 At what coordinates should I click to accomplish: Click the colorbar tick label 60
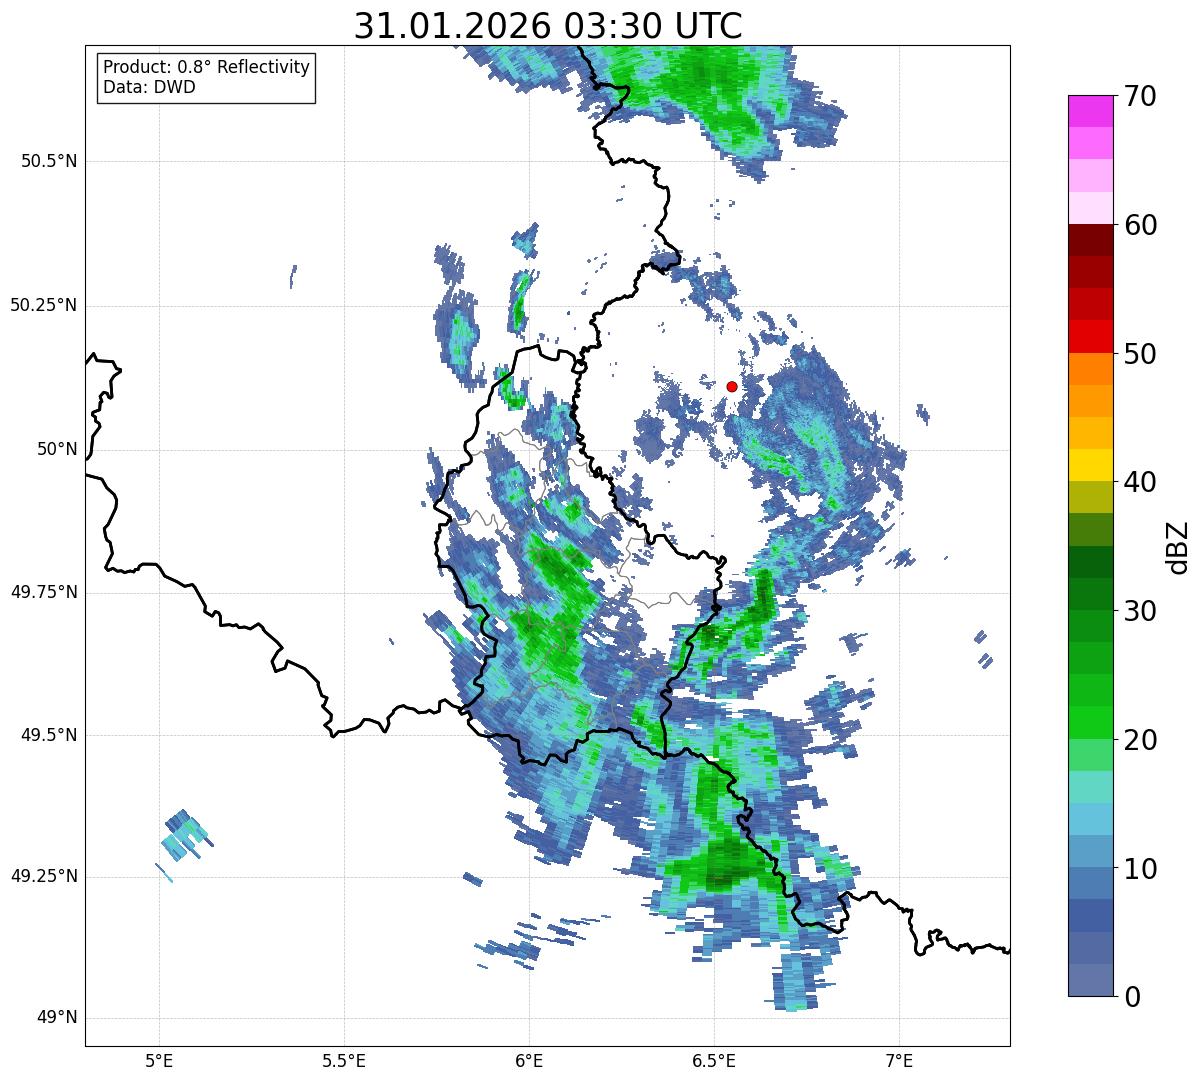click(1141, 225)
